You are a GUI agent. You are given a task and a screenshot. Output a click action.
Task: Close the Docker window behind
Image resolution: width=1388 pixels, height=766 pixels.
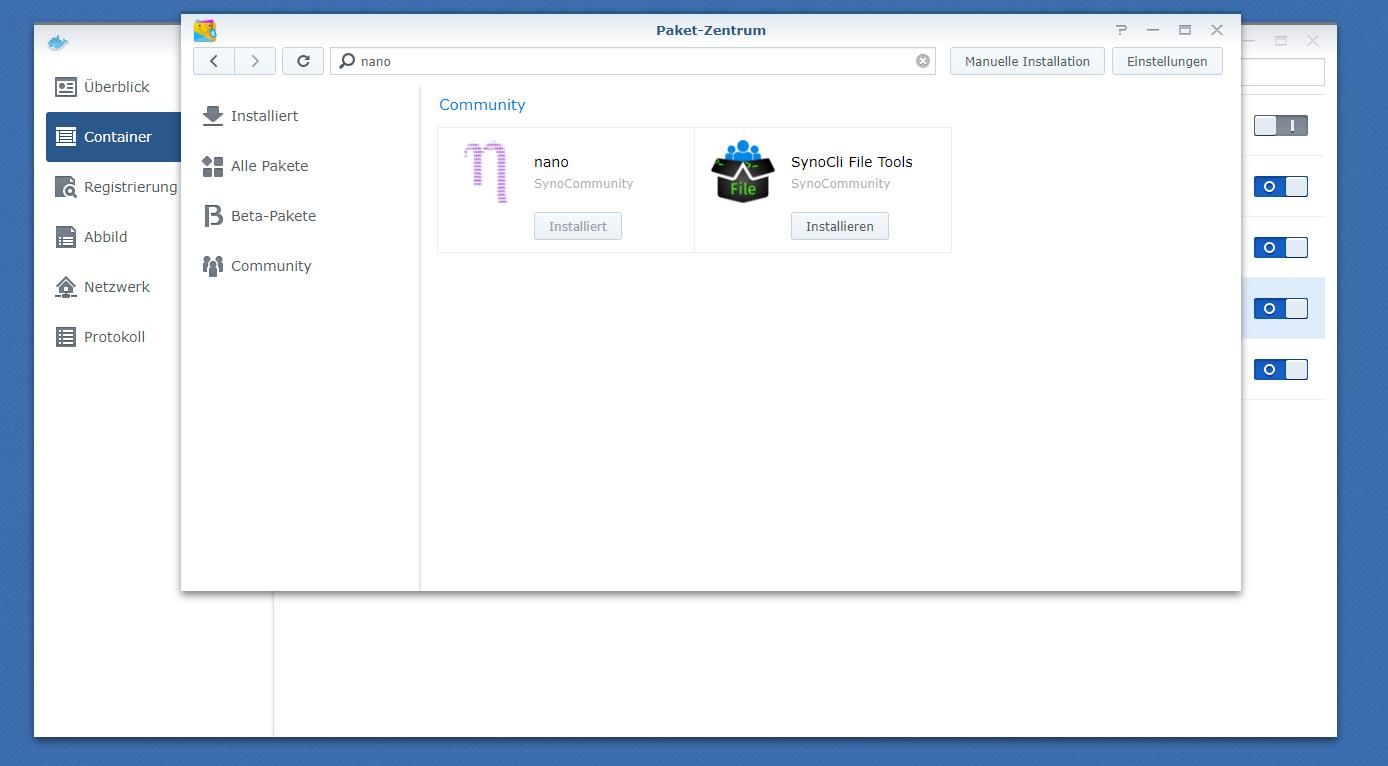(x=1313, y=41)
